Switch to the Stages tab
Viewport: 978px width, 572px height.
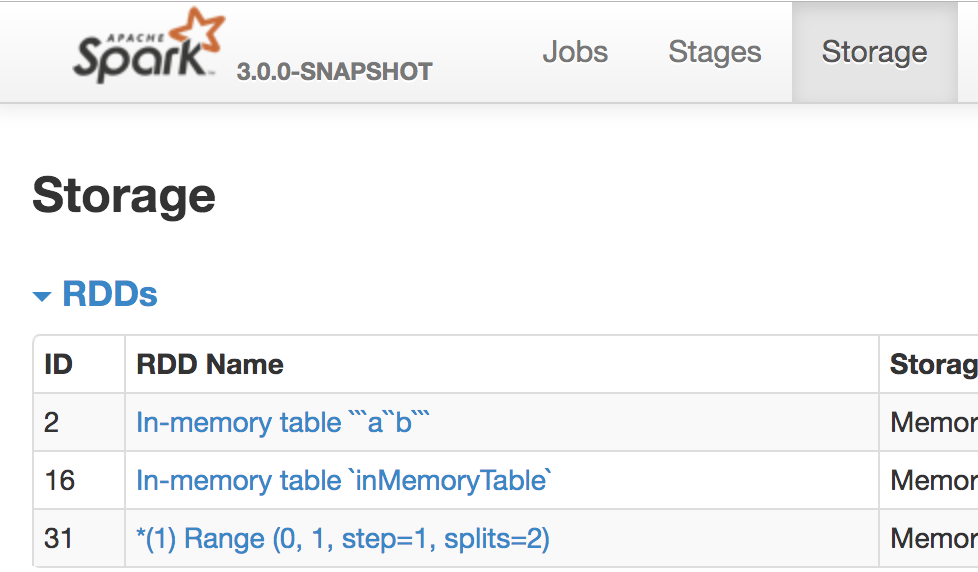[715, 52]
